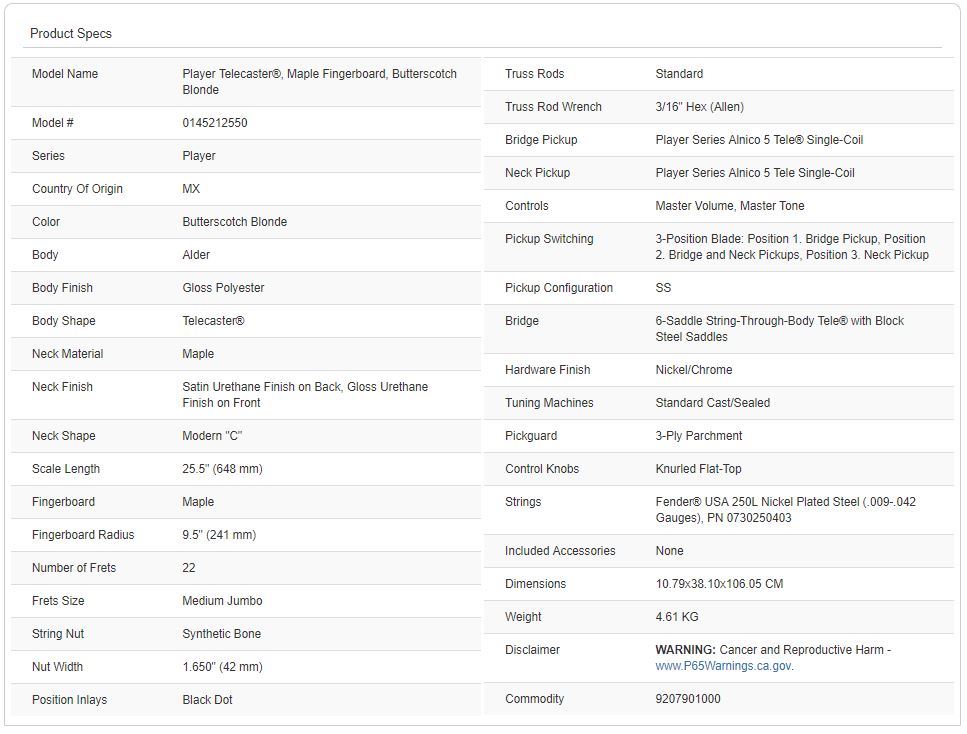Viewport: 967px width, 734px height.
Task: Click the Commodity code 9207901000
Action: pos(687,699)
